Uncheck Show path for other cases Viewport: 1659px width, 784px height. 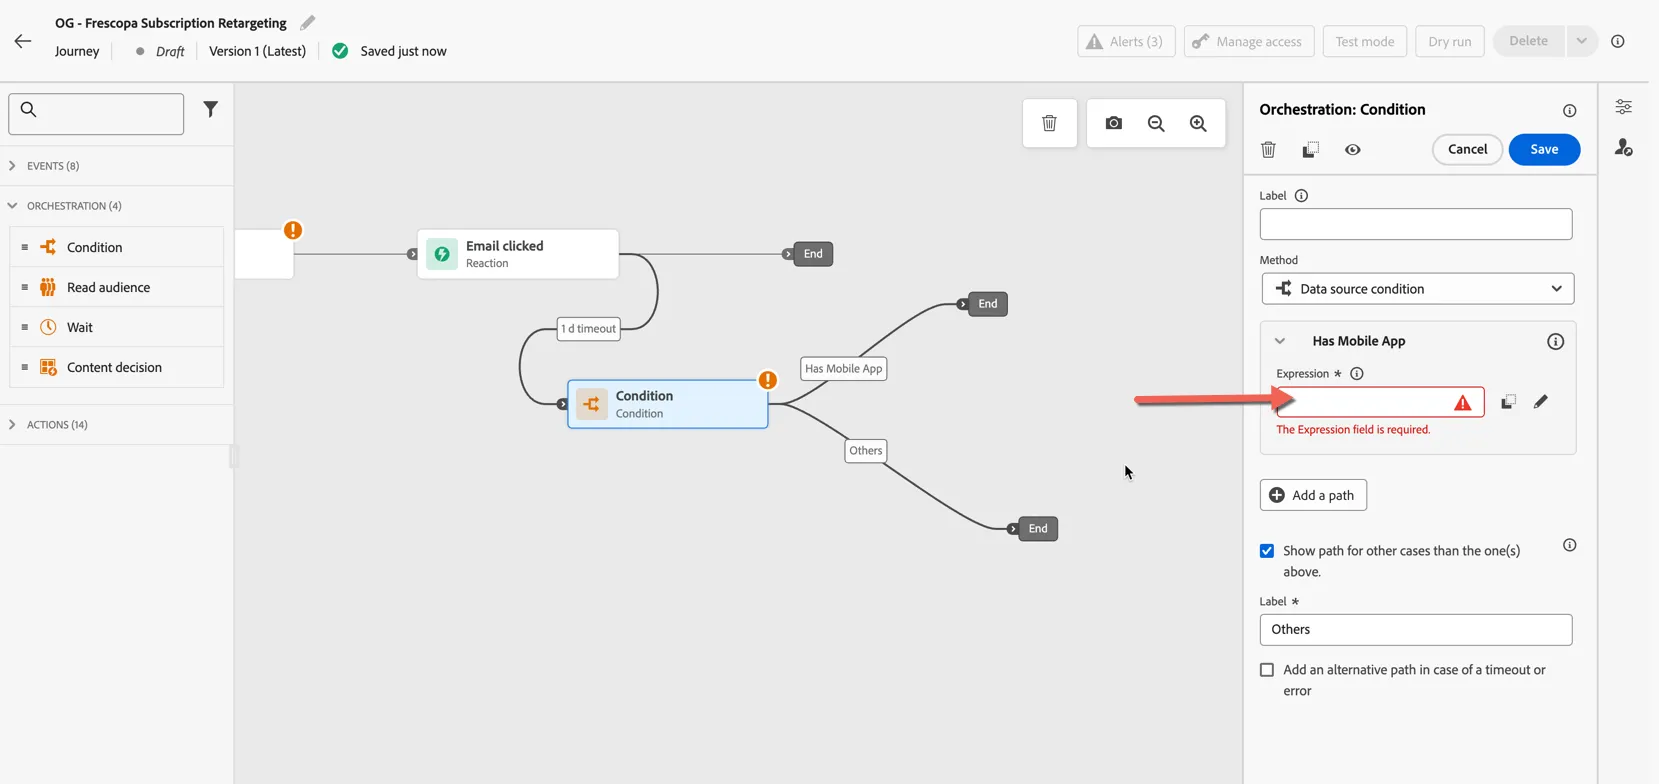coord(1267,551)
